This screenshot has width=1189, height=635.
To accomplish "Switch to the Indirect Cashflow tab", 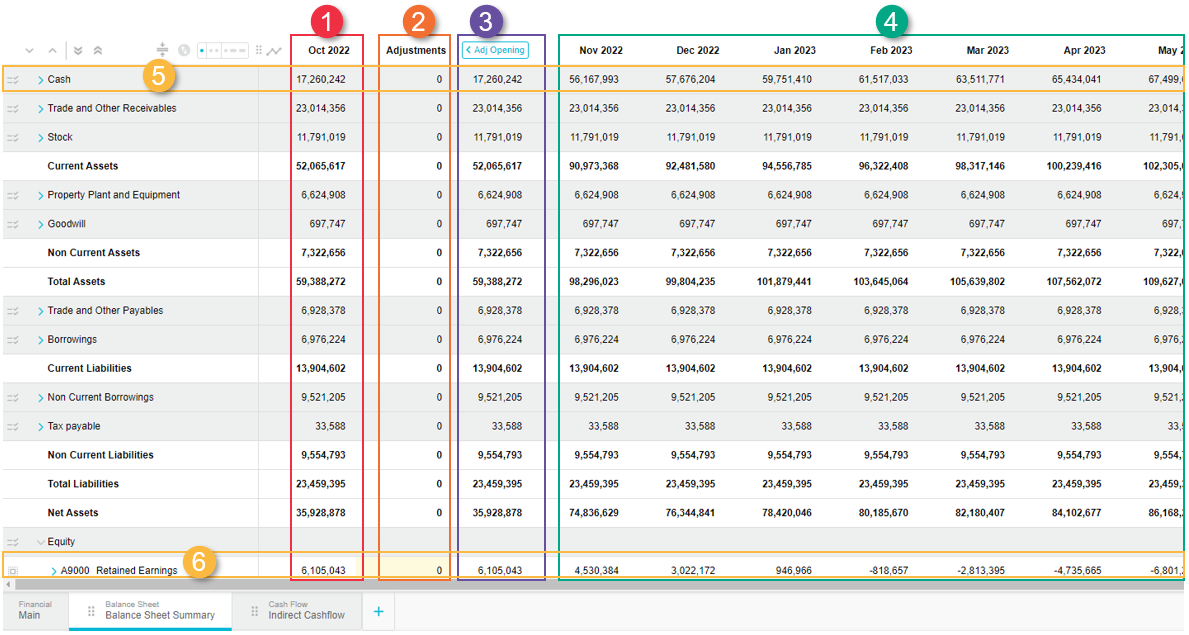I will point(305,611).
